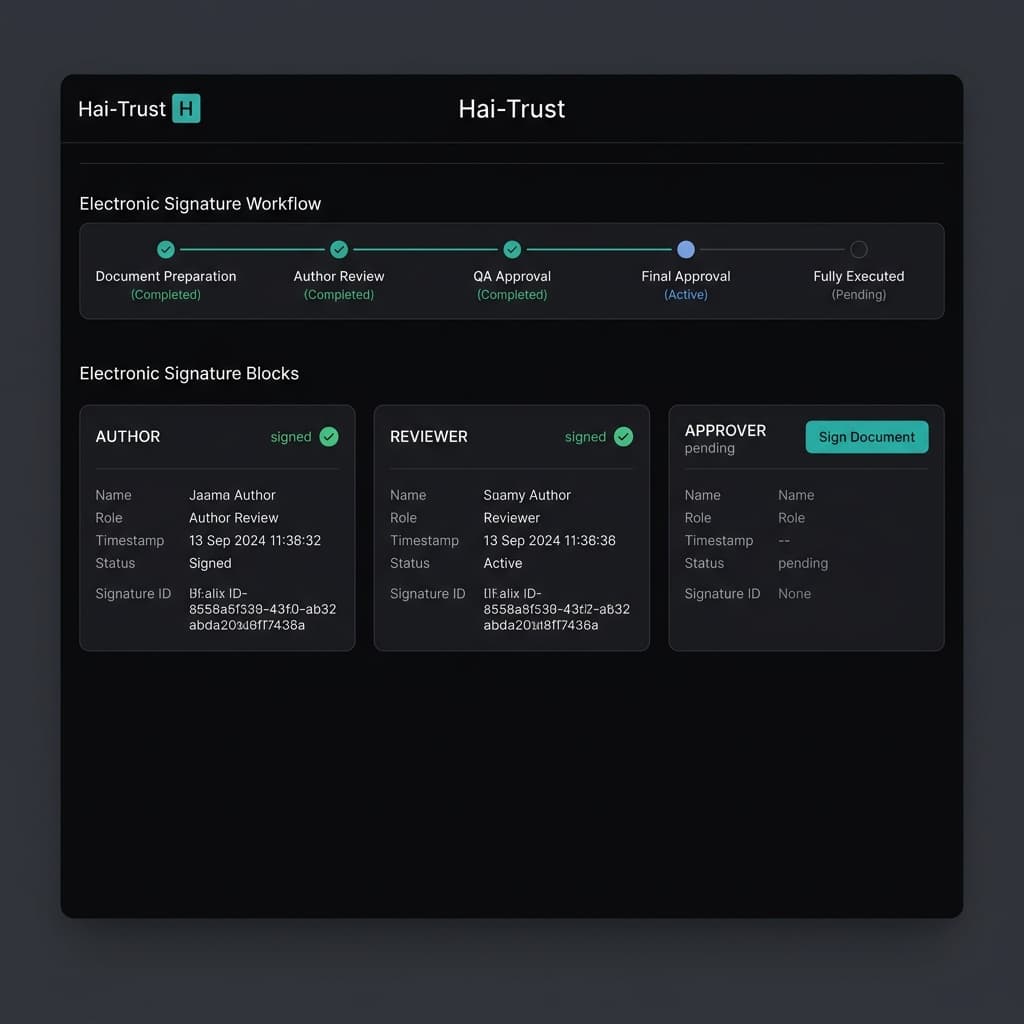Viewport: 1024px width, 1024px height.
Task: Click the 'pending' label under APPROVER title
Action: pyautogui.click(x=710, y=449)
